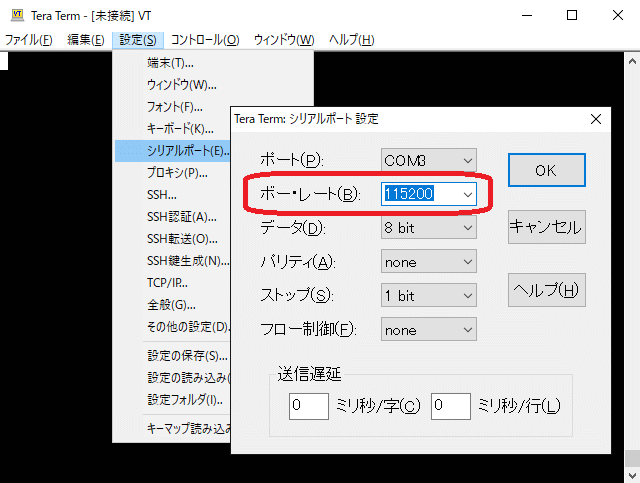Open the ファイル(F) menu

tap(29, 40)
